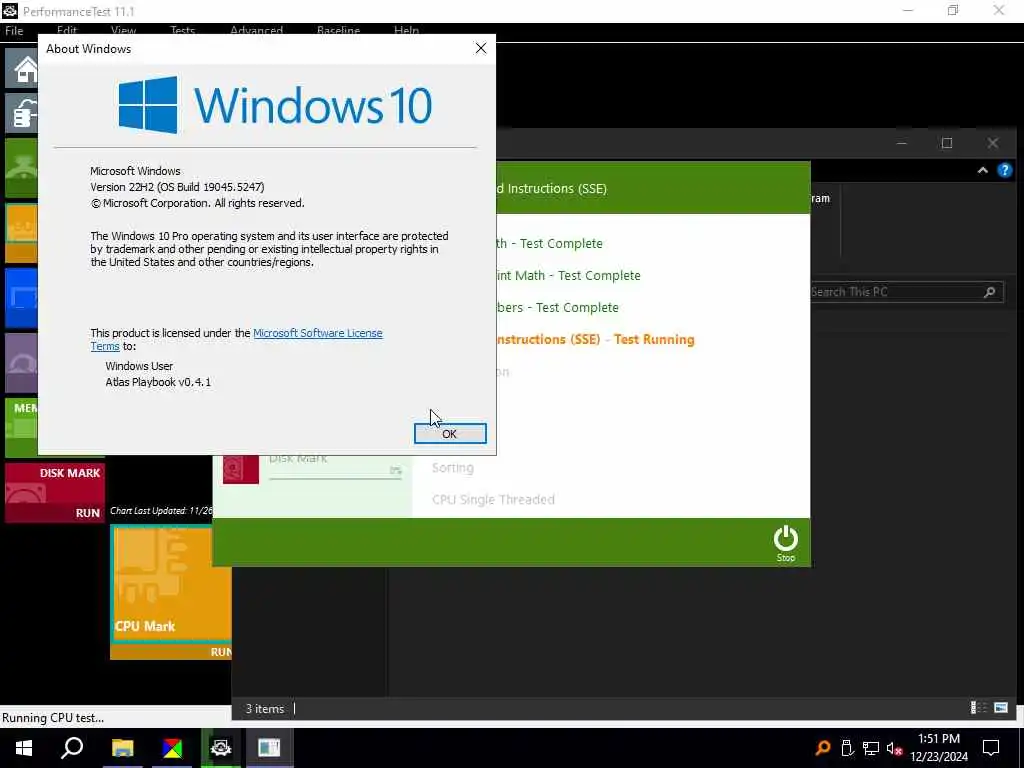Open the Edit menu
Image resolution: width=1024 pixels, height=768 pixels.
coord(67,31)
